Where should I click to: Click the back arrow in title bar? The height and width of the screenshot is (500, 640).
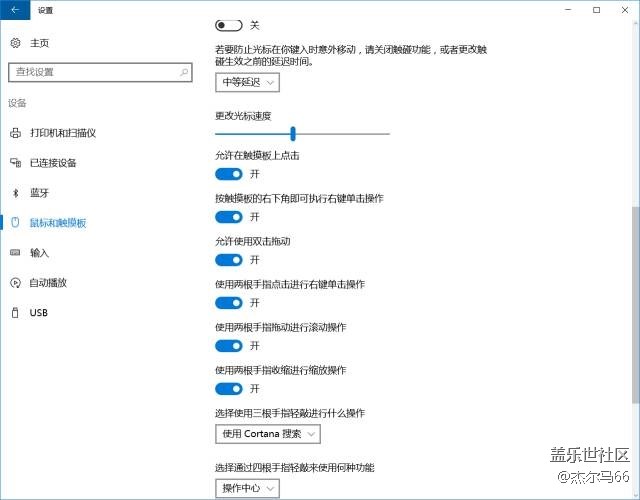[x=14, y=9]
